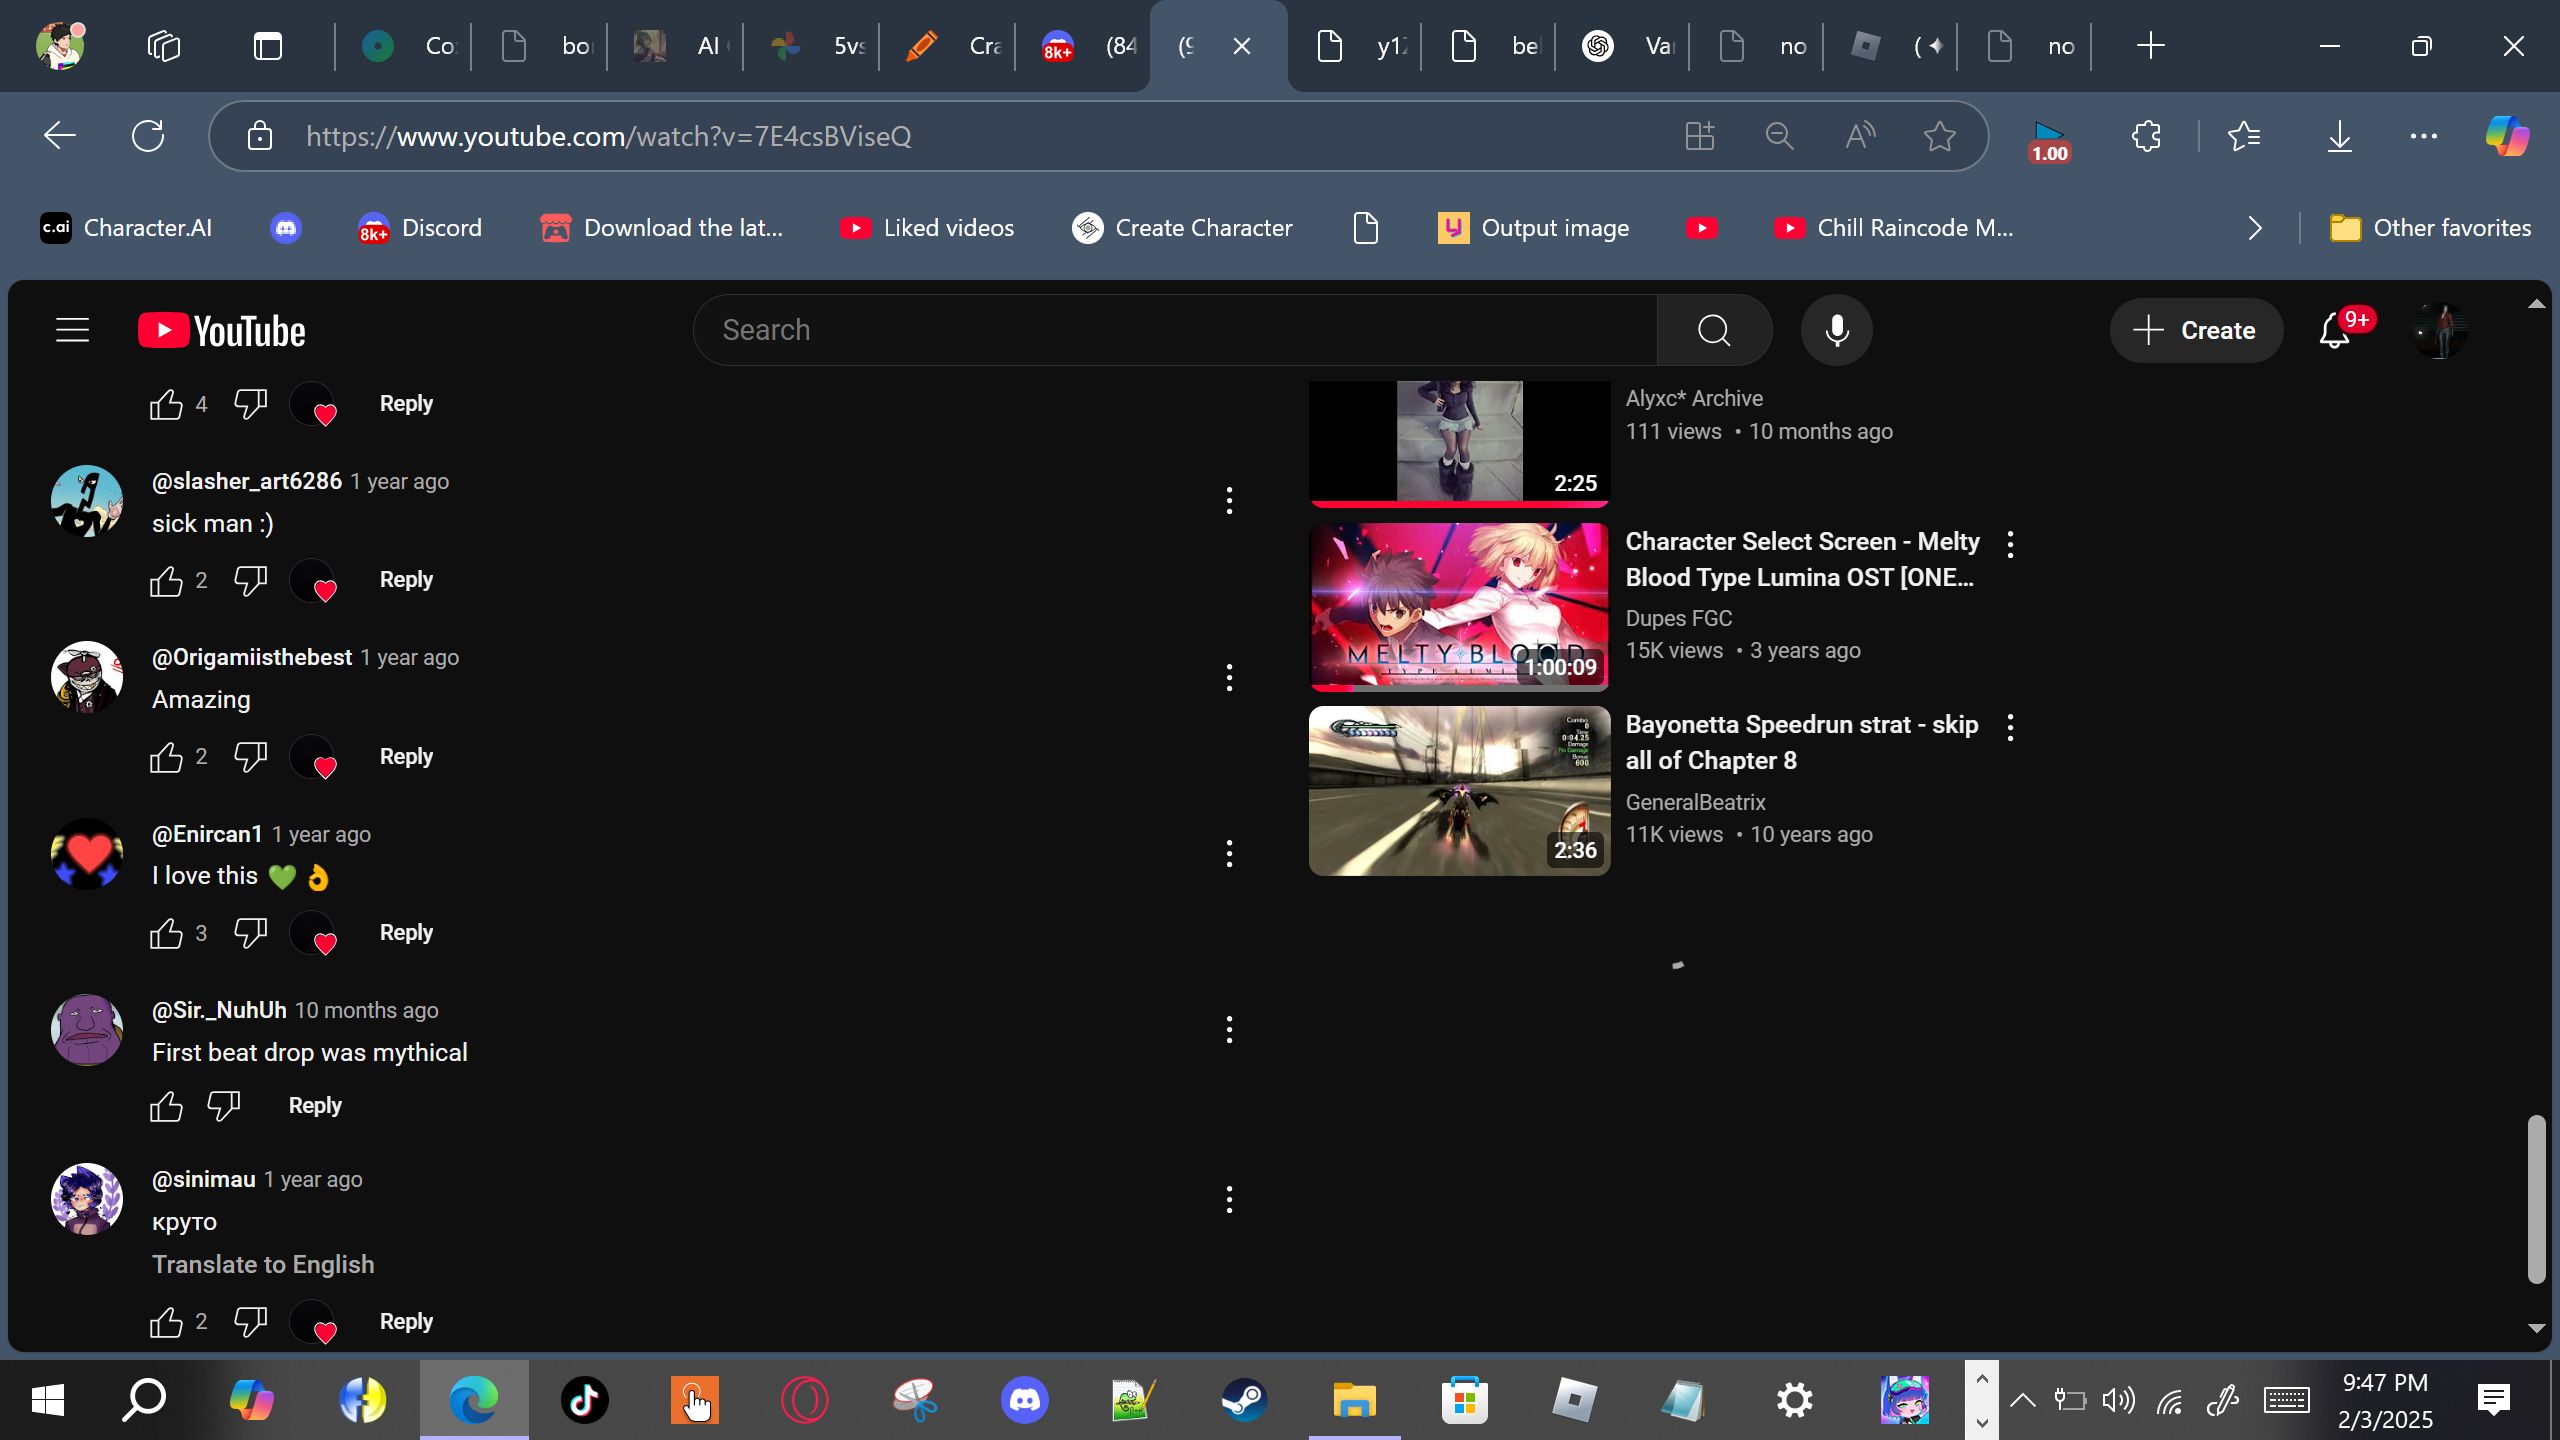The width and height of the screenshot is (2560, 1440).
Task: Switch to the "Cra" pencil-icon tab
Action: point(948,46)
